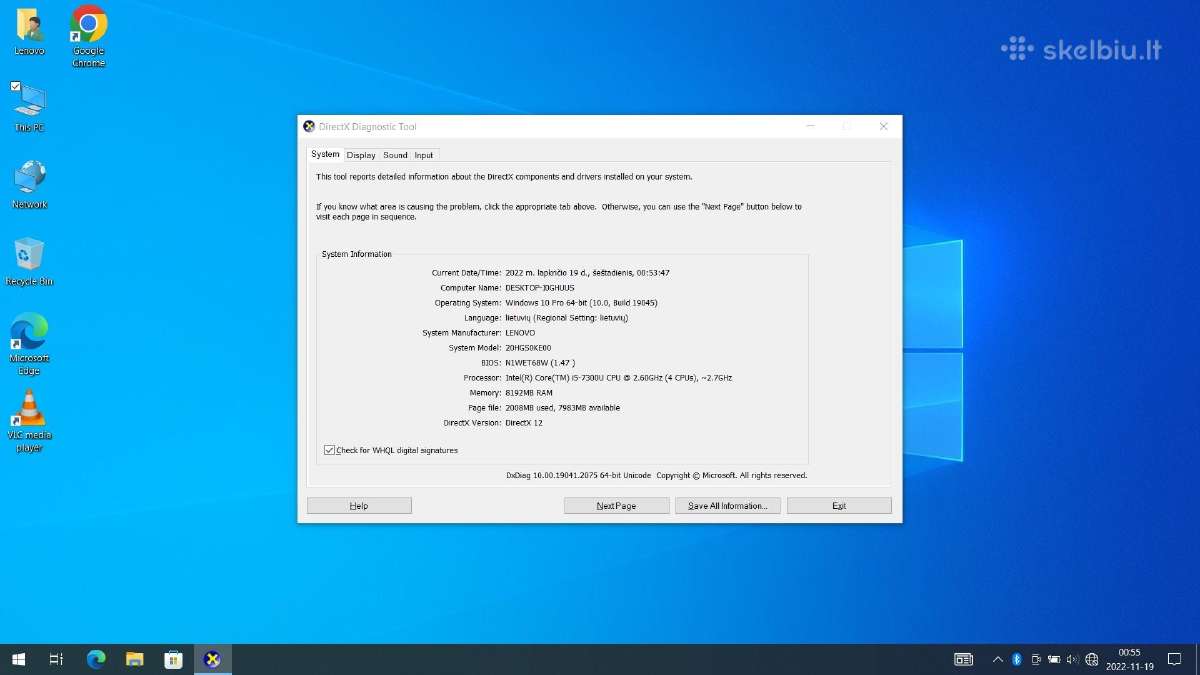Image resolution: width=1200 pixels, height=675 pixels.
Task: Click the Current Date/Time value
Action: coord(588,273)
